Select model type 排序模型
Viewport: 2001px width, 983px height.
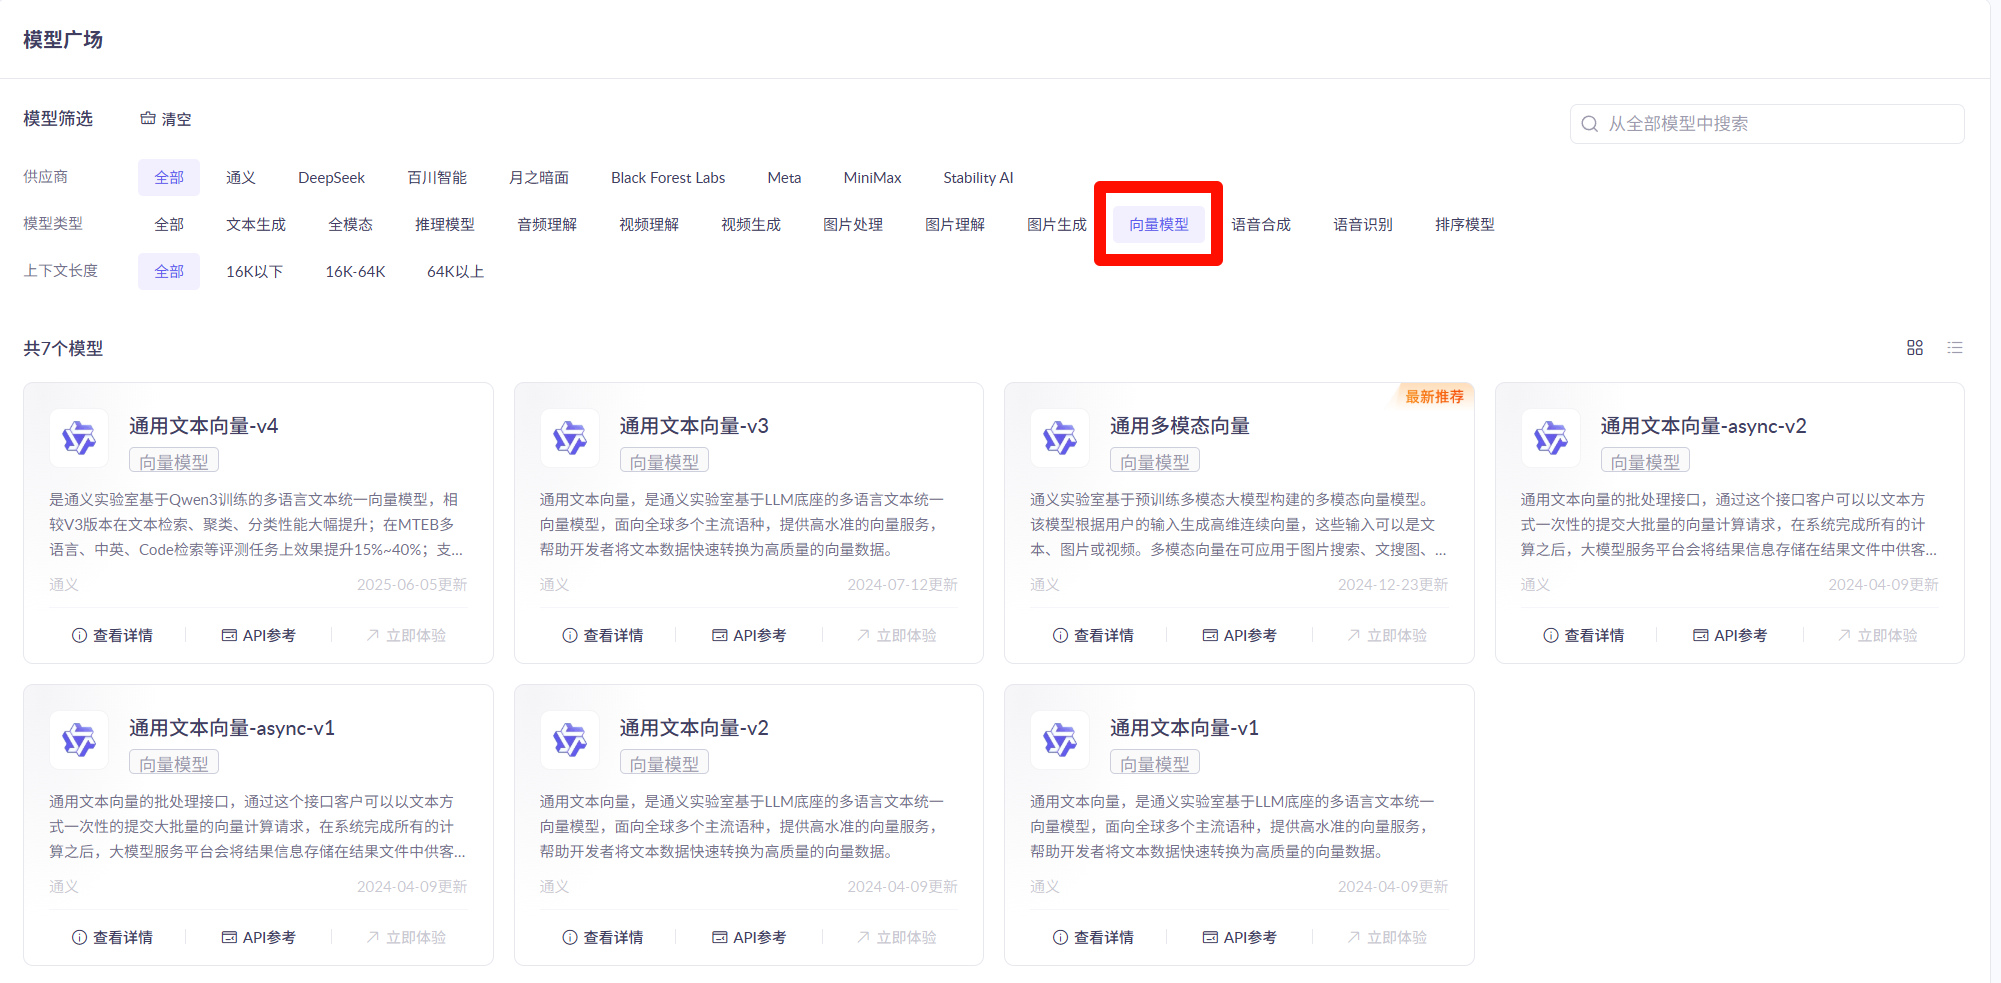click(1465, 225)
